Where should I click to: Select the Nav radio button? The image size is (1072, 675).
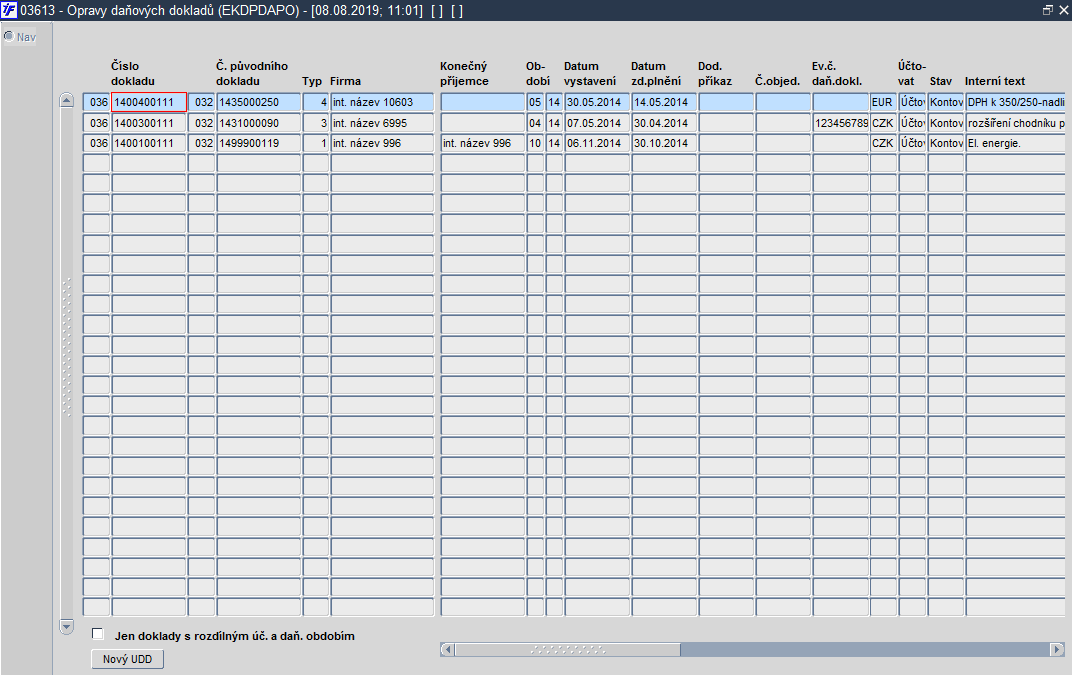click(x=9, y=36)
